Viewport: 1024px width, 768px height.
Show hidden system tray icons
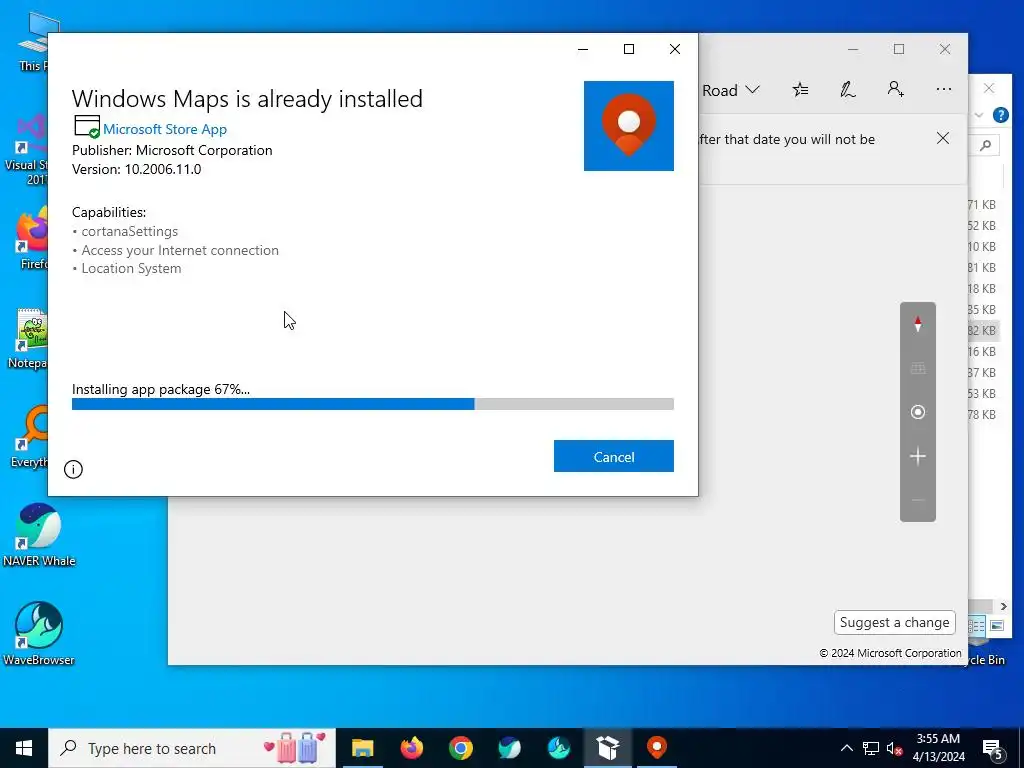[x=846, y=748]
